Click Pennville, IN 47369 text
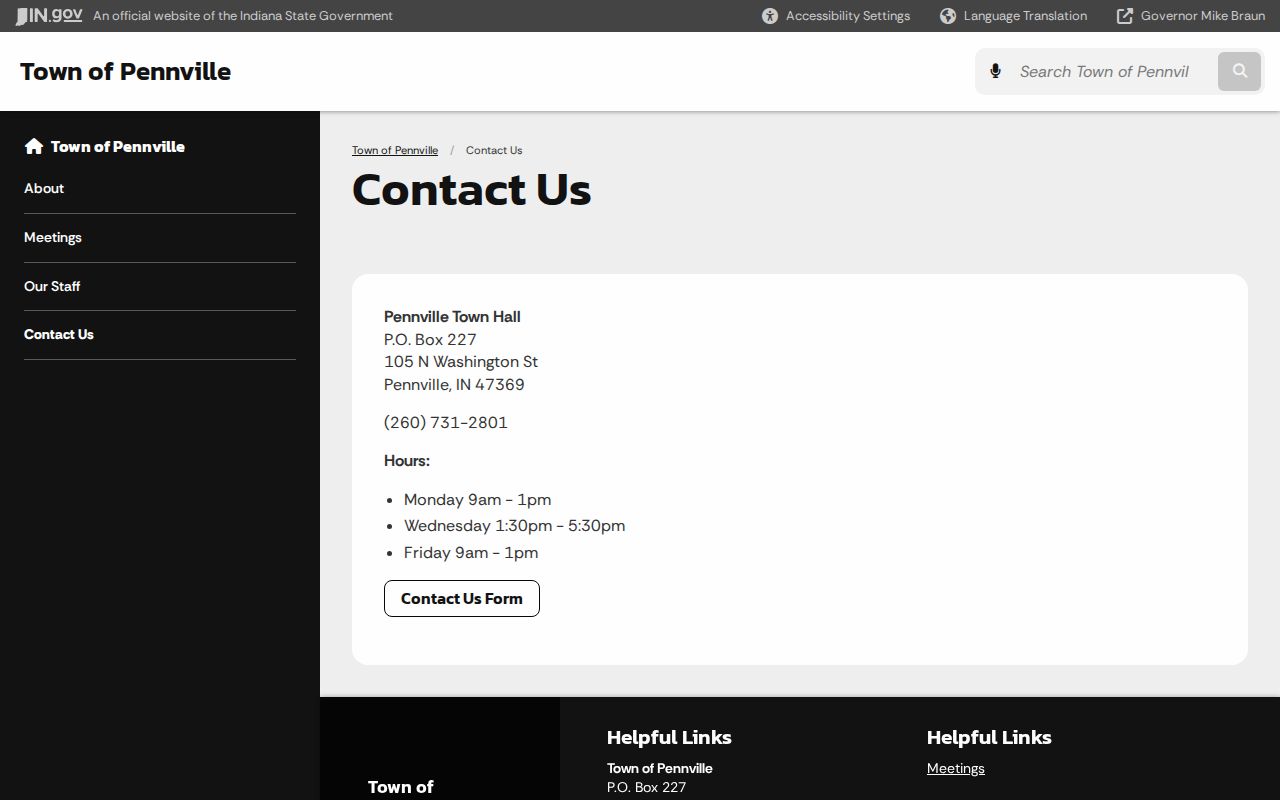This screenshot has height=800, width=1280. tap(454, 385)
